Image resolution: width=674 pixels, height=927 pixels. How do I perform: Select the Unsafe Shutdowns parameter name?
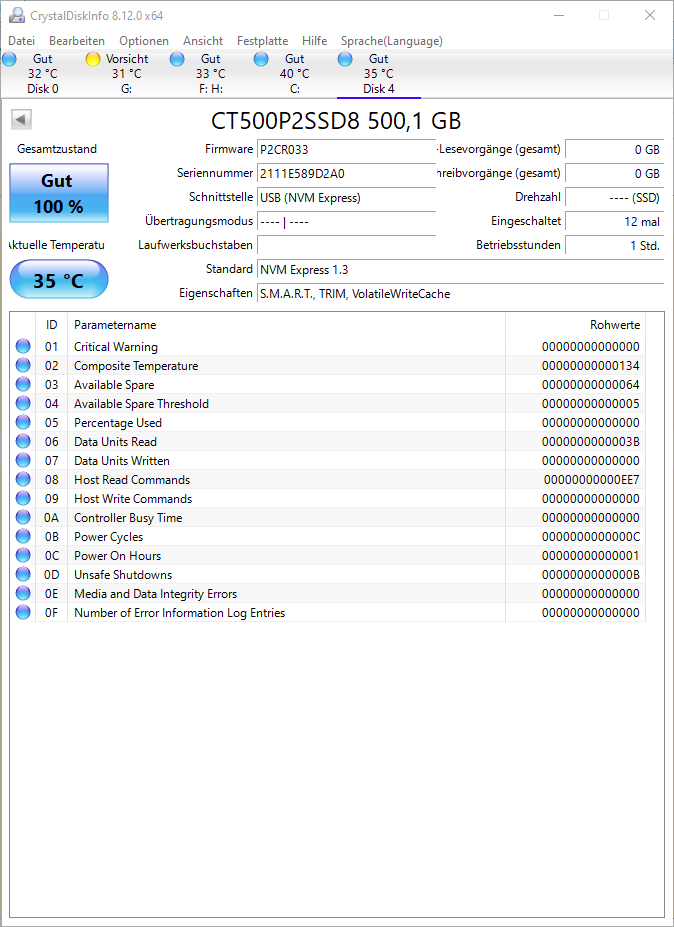coord(123,575)
